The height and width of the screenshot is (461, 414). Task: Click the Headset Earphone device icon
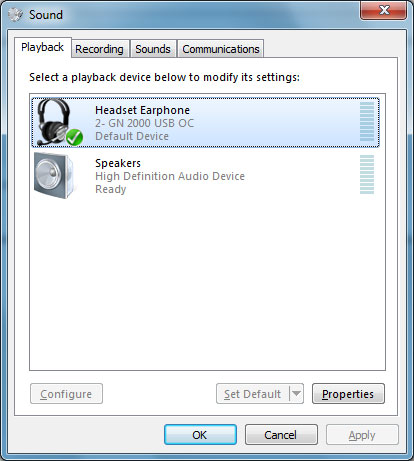58,122
